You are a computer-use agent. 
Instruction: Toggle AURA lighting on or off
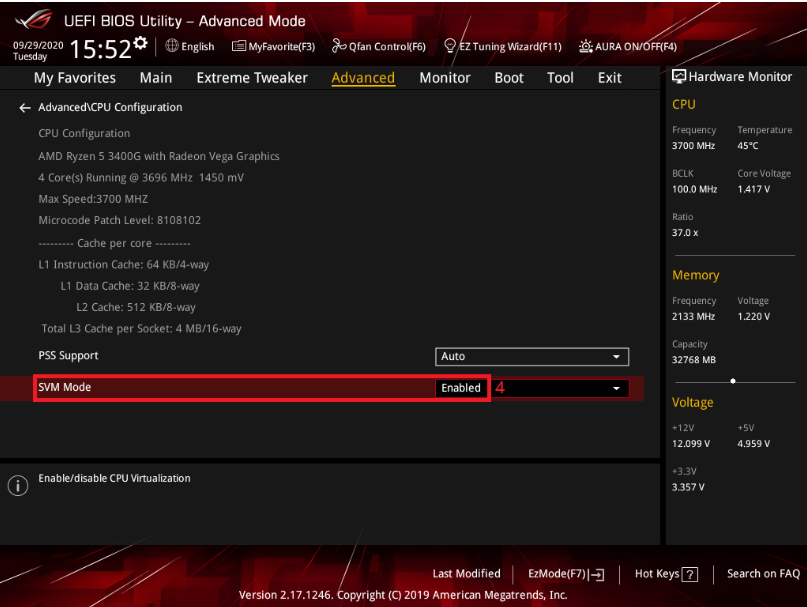click(x=585, y=45)
